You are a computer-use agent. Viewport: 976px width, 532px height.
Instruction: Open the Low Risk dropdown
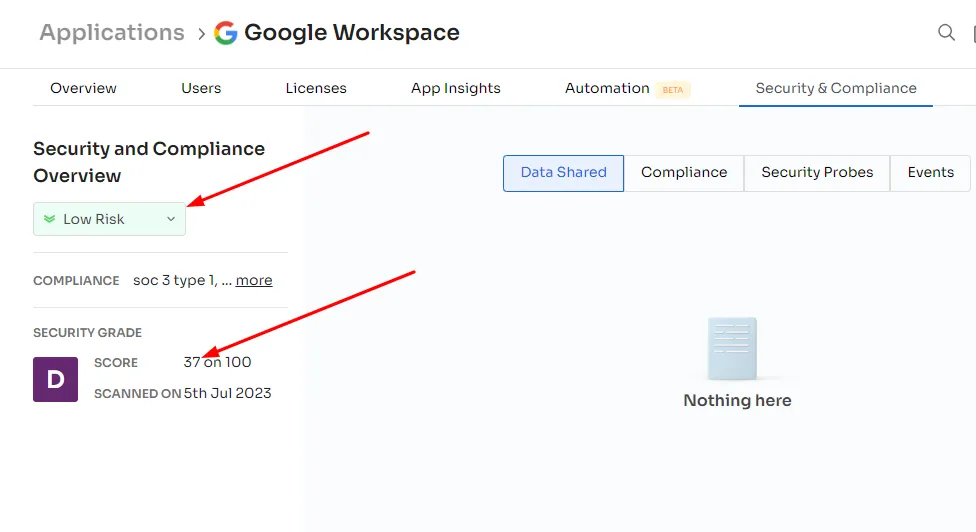click(110, 219)
